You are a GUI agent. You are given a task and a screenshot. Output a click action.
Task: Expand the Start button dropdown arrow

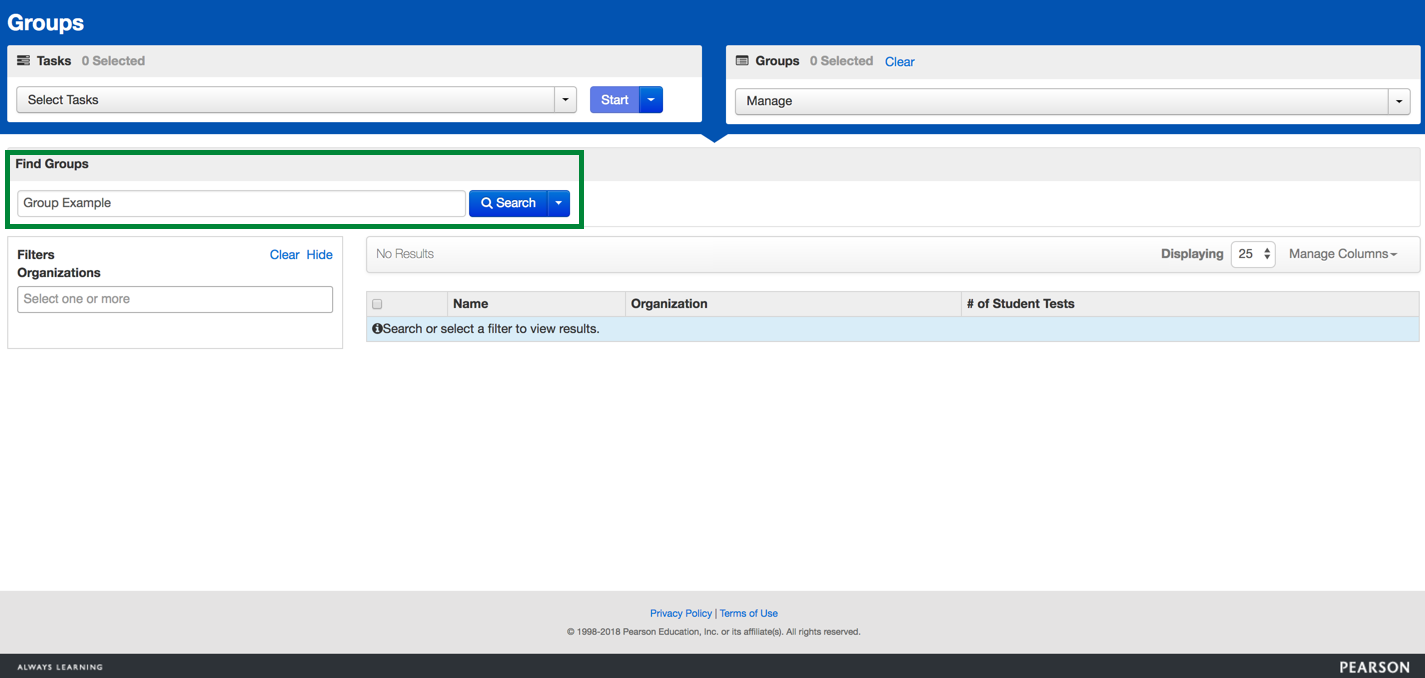point(651,100)
